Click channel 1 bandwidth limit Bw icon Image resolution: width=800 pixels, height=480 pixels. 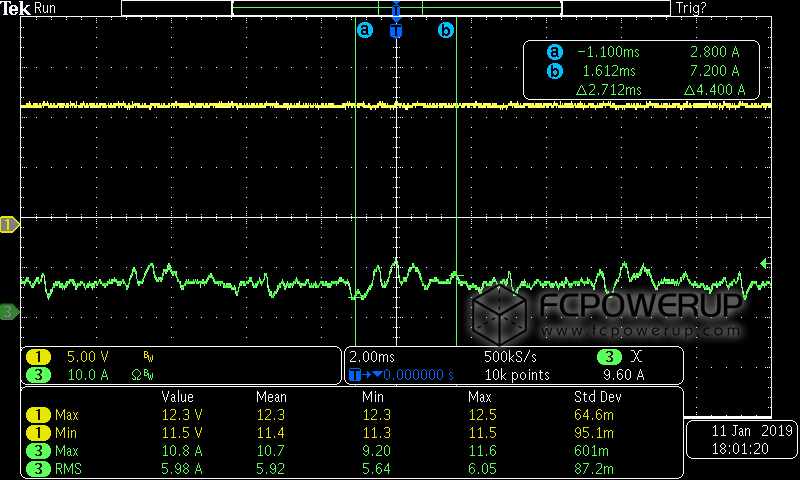coord(148,358)
